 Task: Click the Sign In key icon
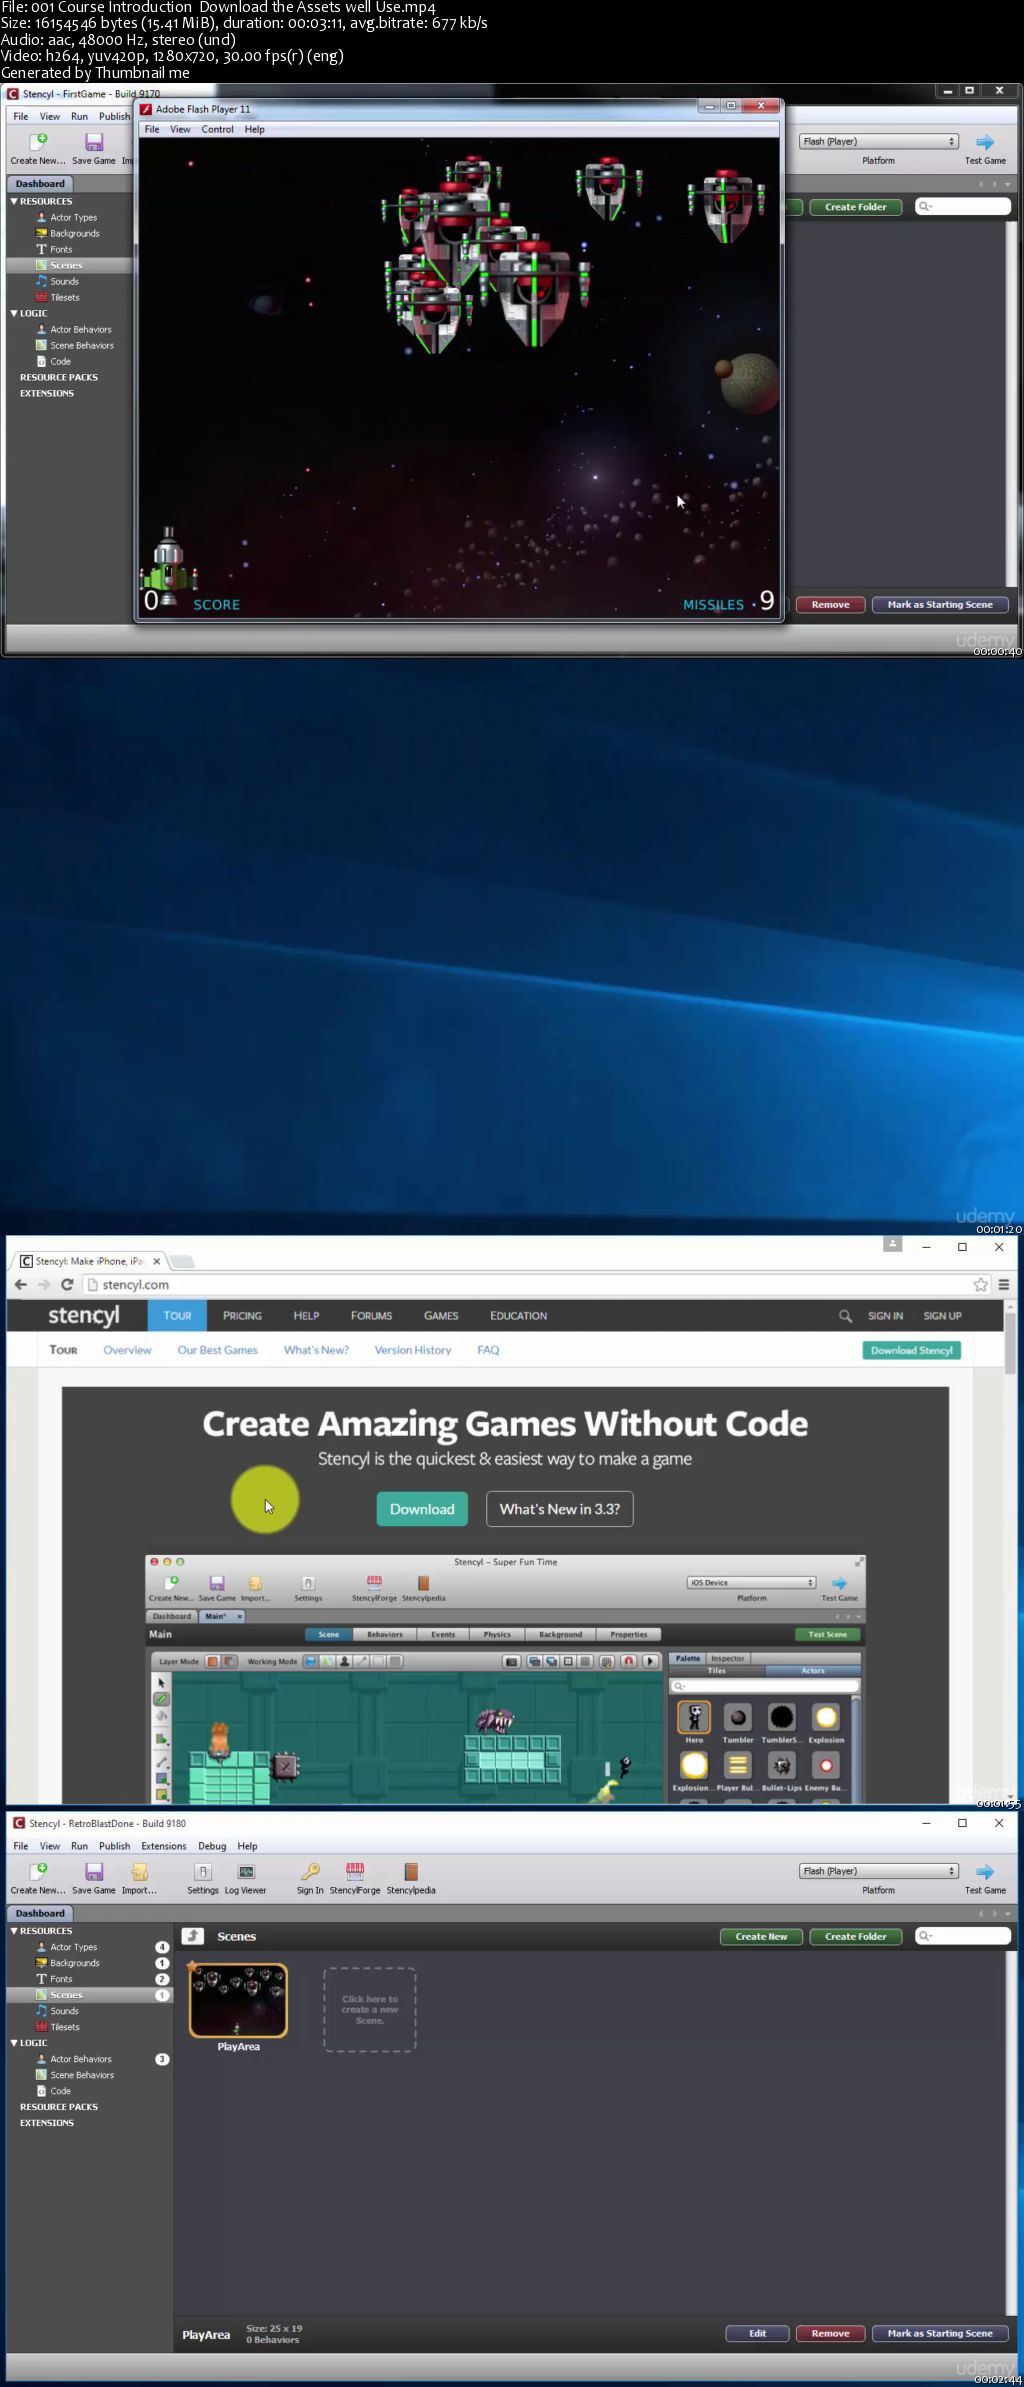coord(310,1871)
